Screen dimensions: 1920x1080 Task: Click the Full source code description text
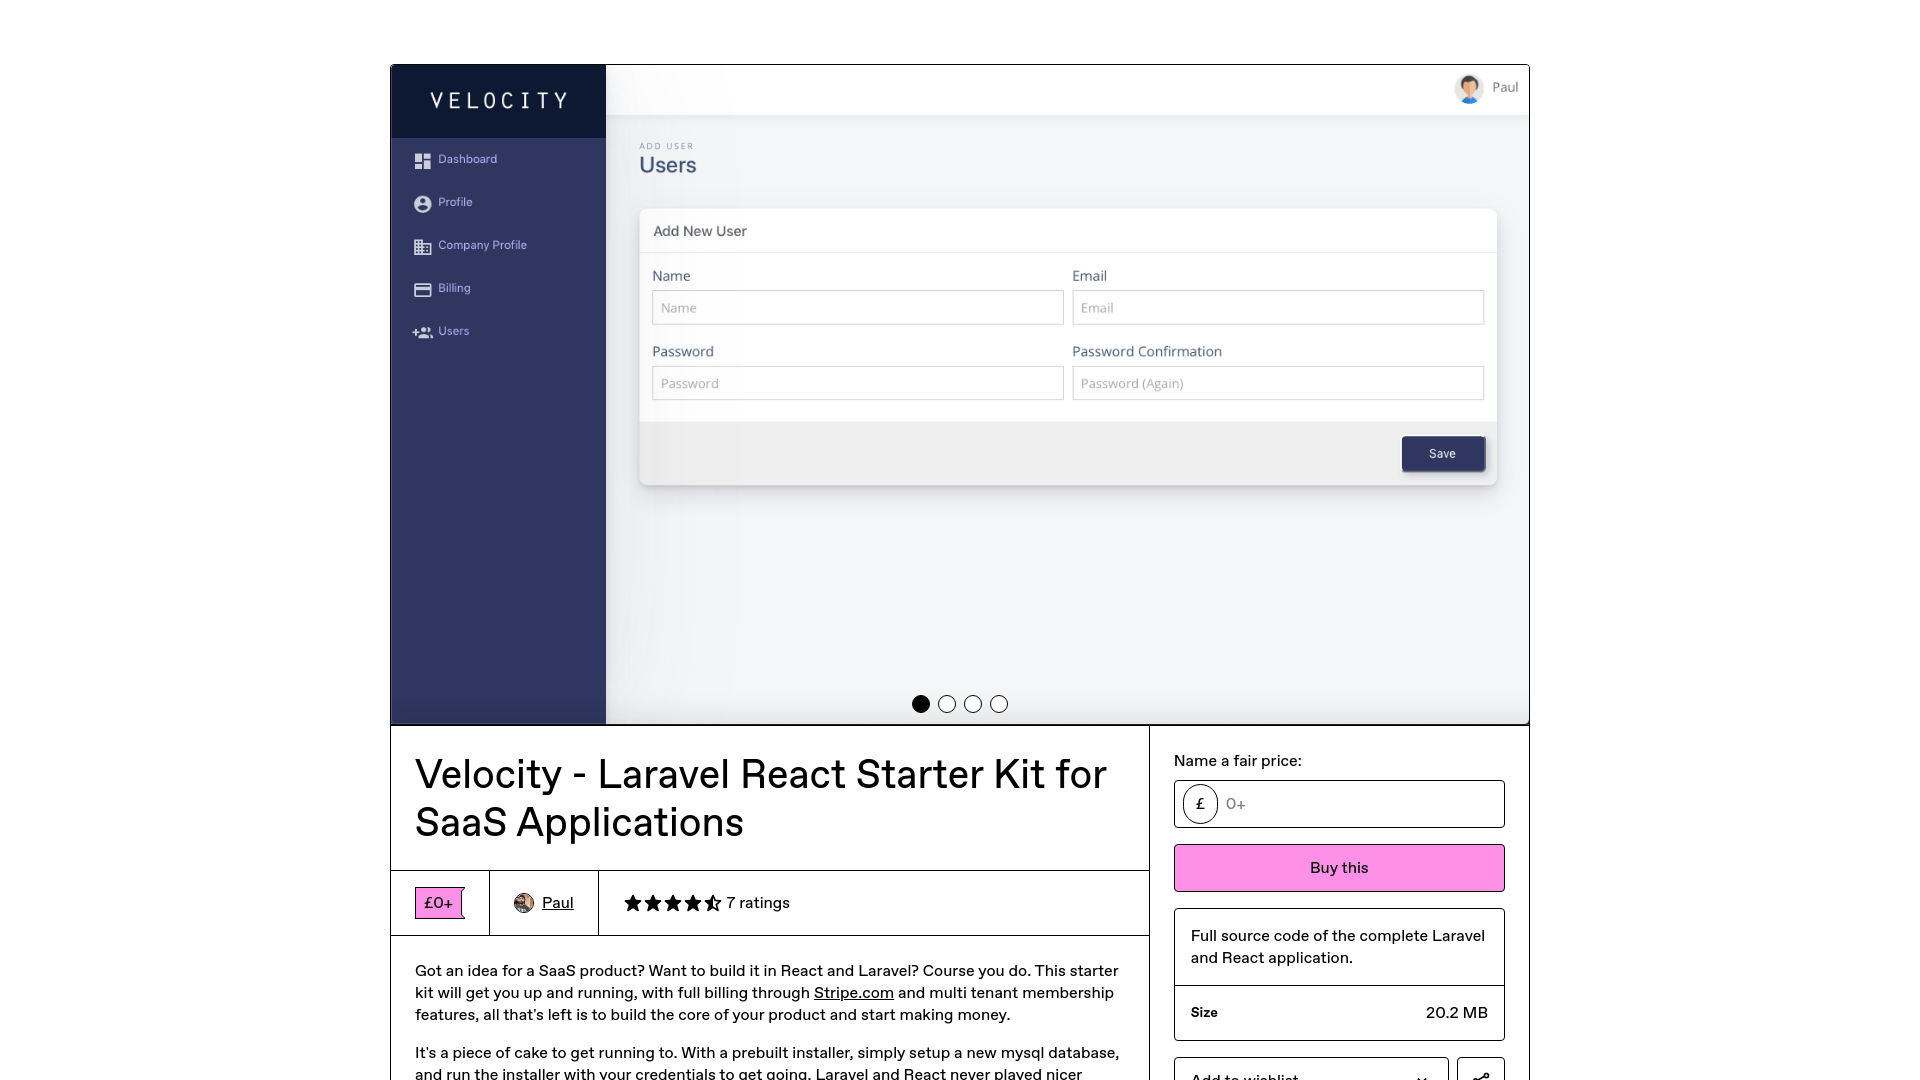[1338, 947]
